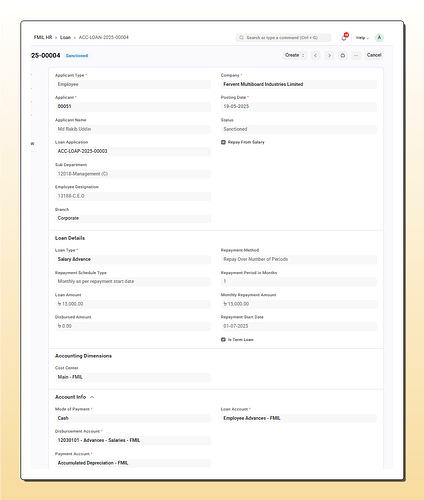Open the three-dot more options menu

click(x=356, y=55)
